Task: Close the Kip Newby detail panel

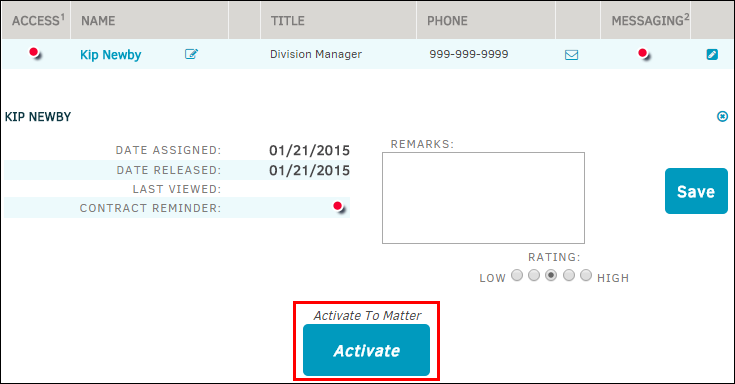Action: (x=722, y=116)
